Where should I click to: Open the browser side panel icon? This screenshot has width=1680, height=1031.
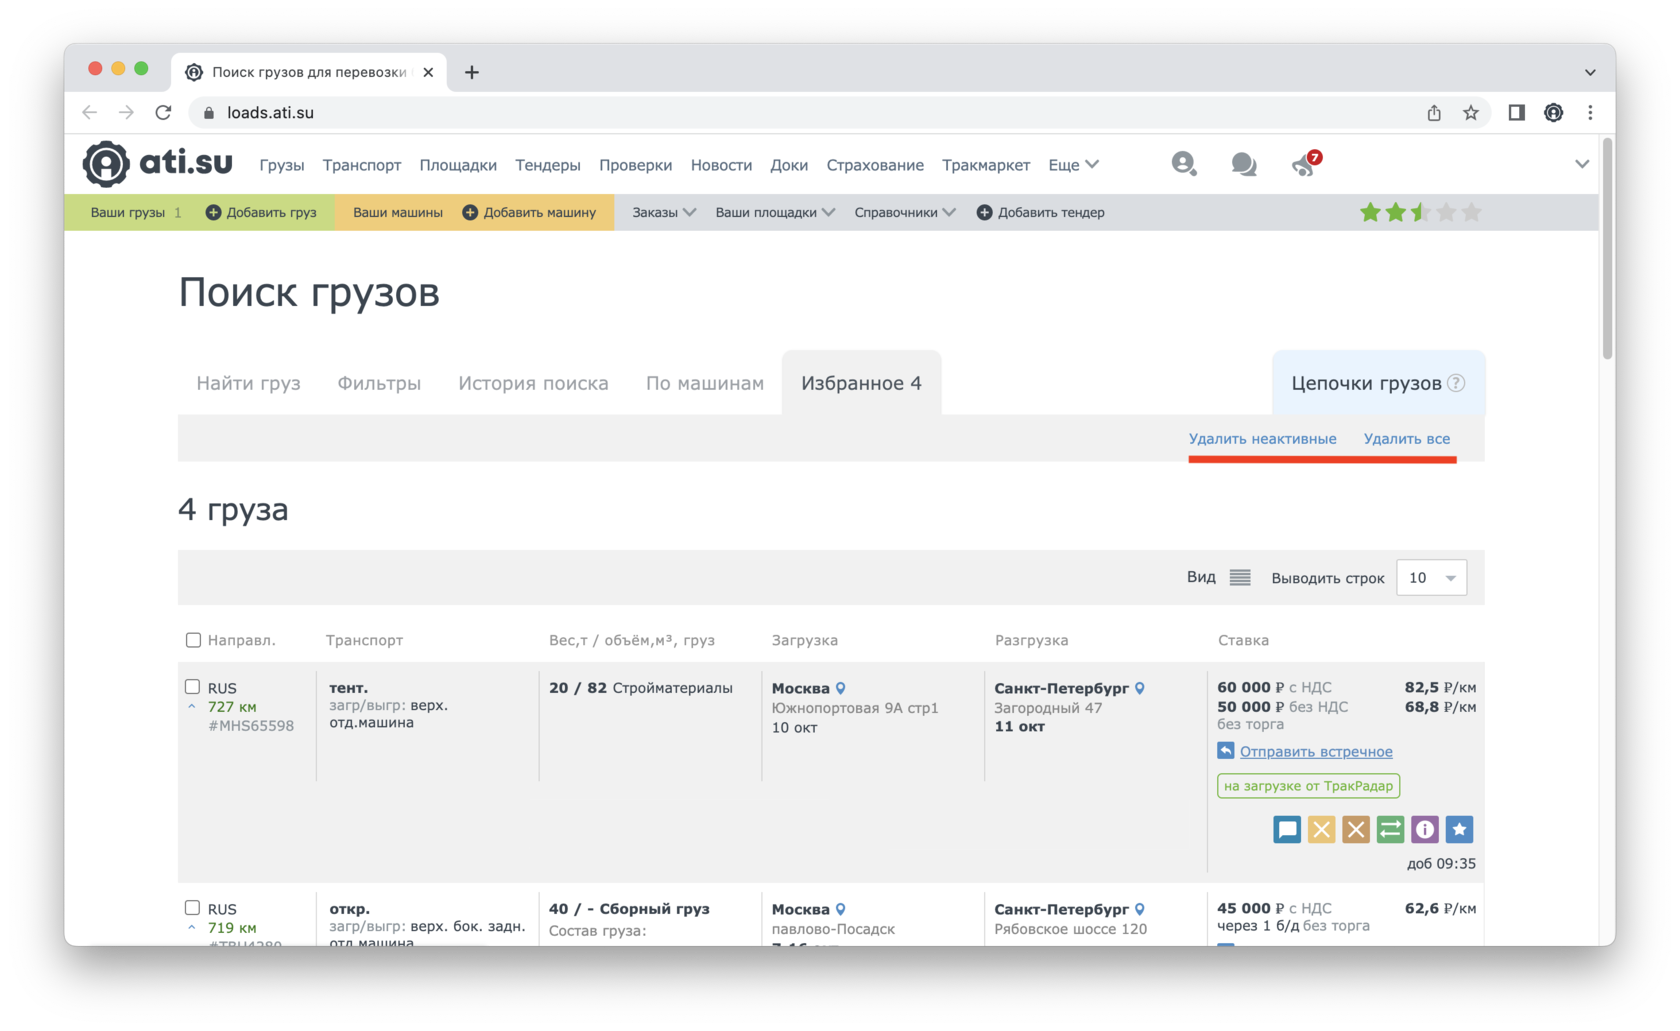(1516, 113)
